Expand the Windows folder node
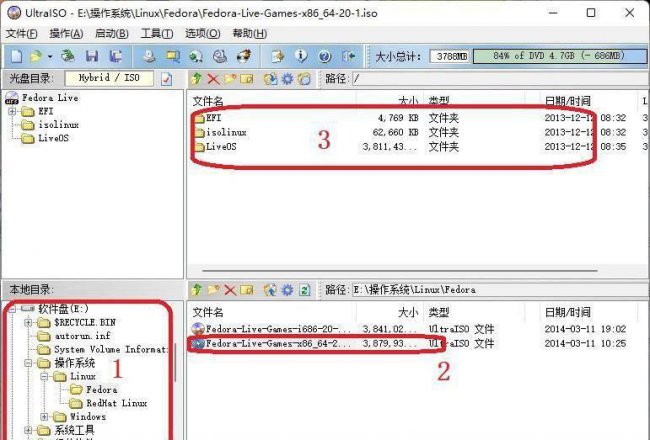The width and height of the screenshot is (650, 440). pyautogui.click(x=44, y=416)
